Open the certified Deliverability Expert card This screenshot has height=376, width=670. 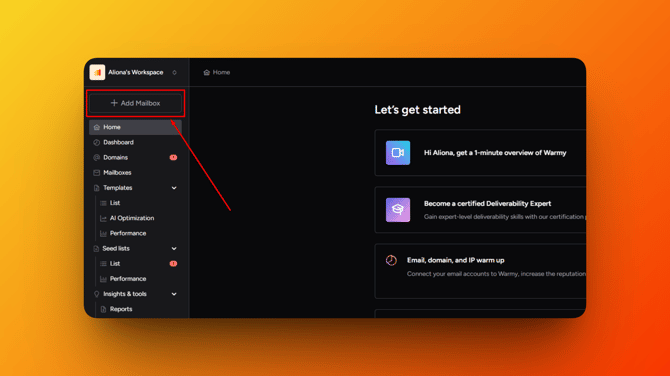[x=480, y=210]
